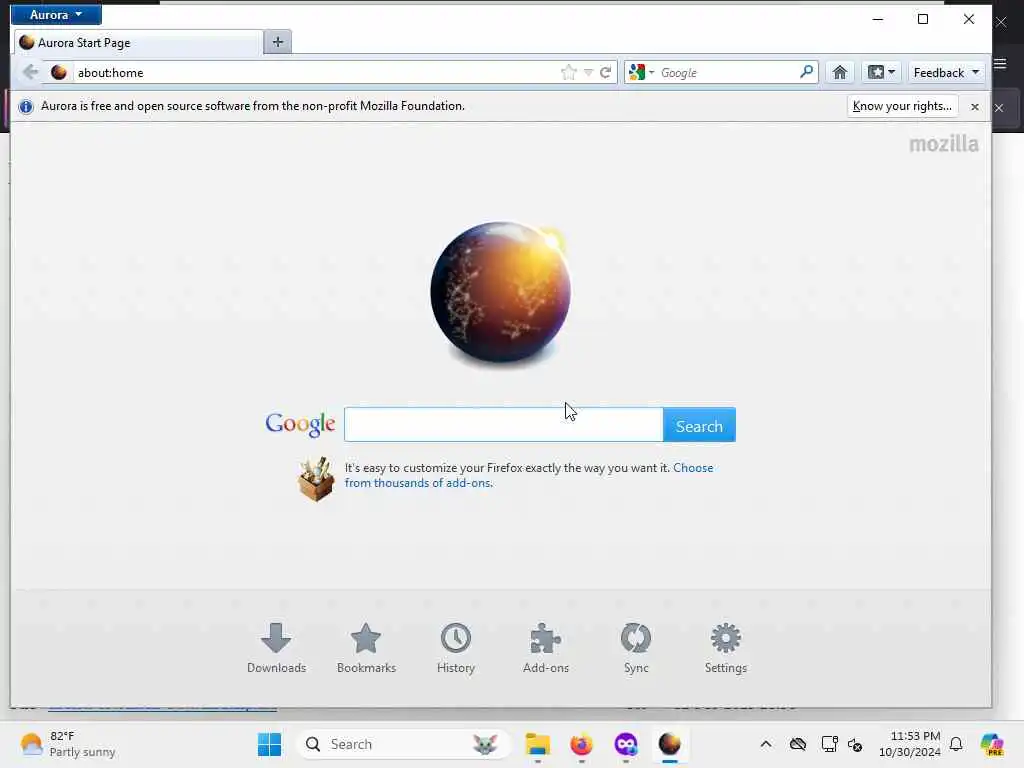Open the Windows Start menu

[269, 744]
